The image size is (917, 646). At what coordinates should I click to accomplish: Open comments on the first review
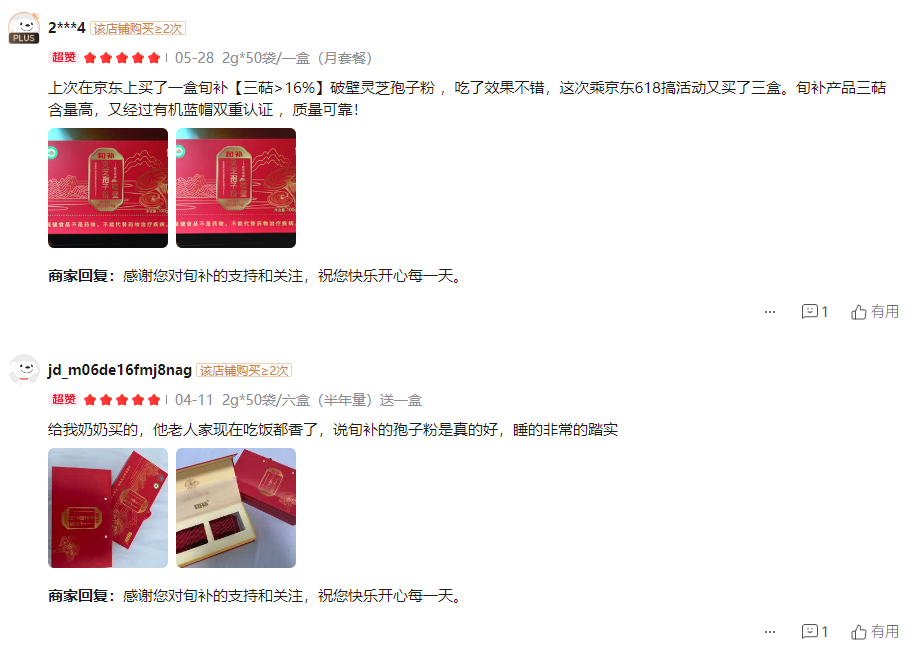(x=815, y=312)
